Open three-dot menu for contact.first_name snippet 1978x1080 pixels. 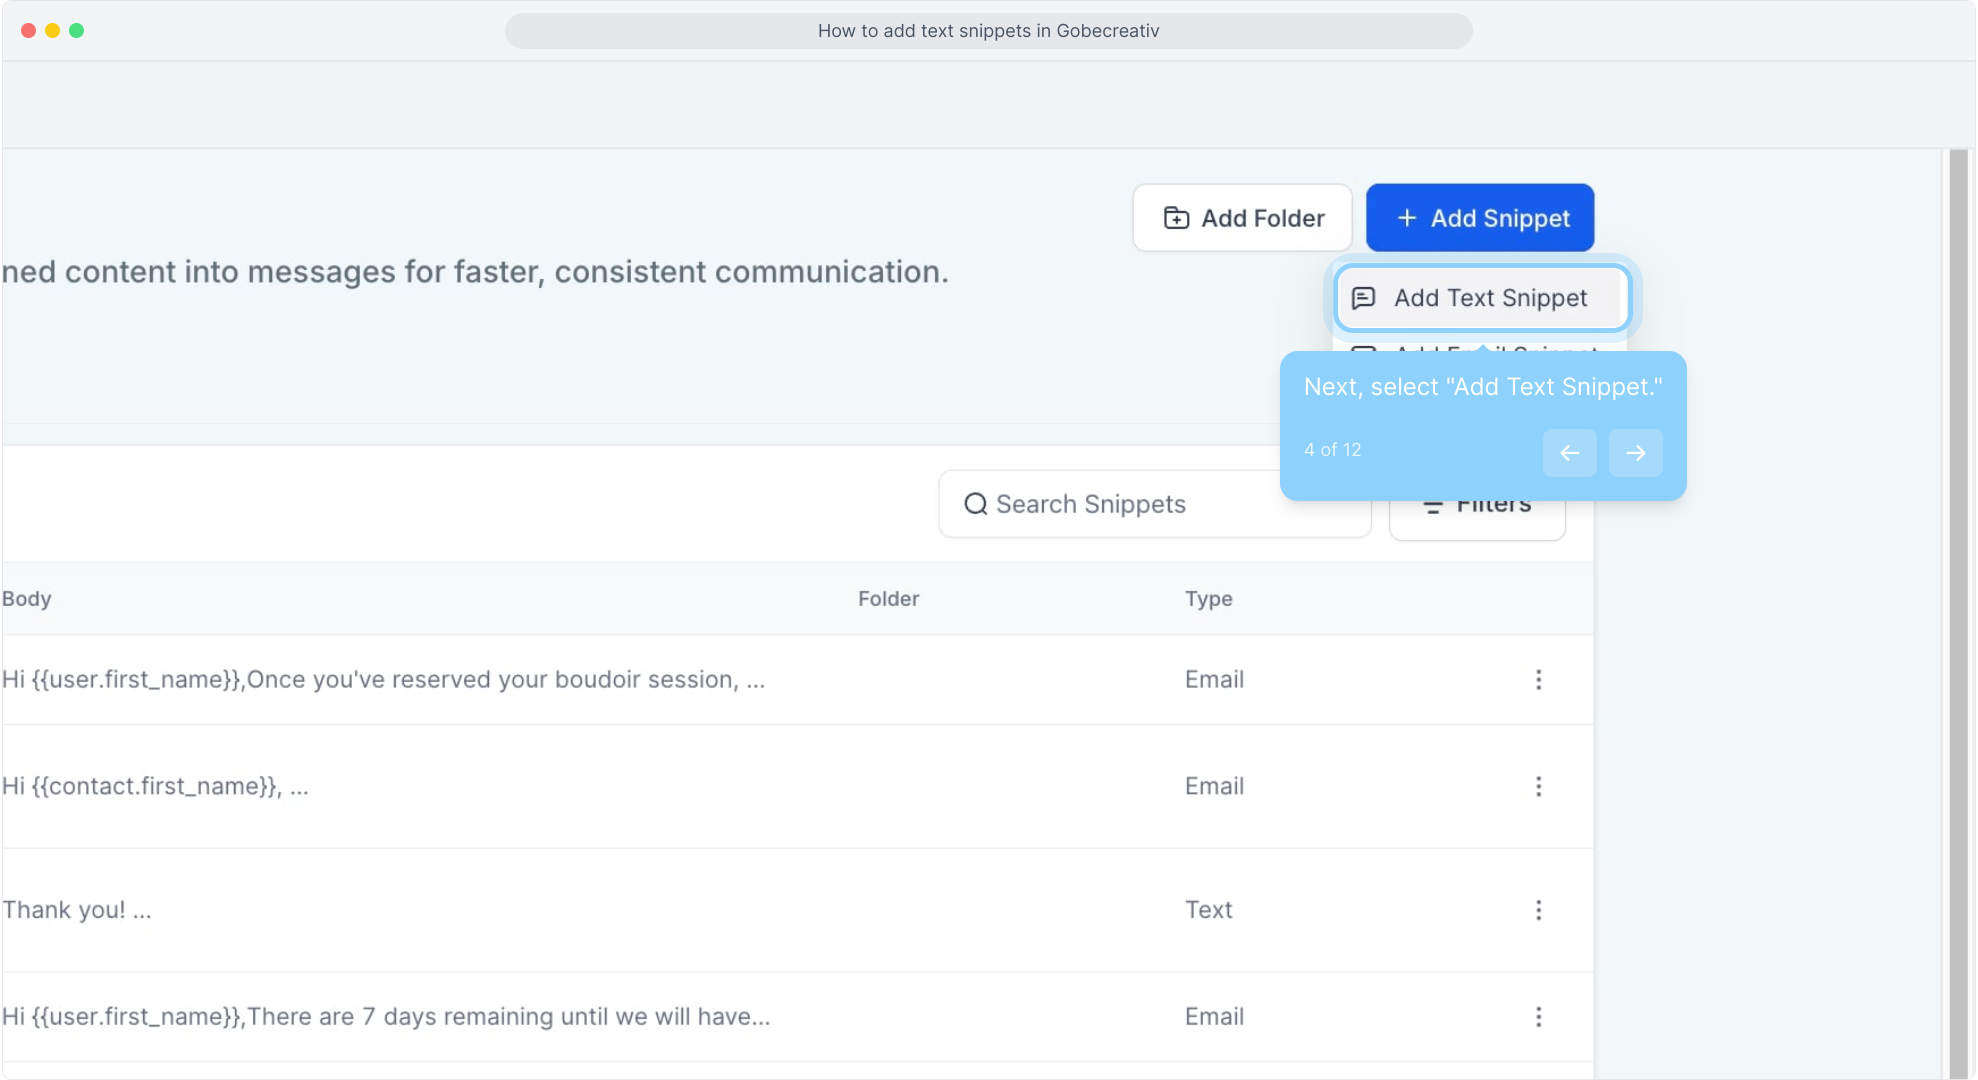click(x=1538, y=787)
